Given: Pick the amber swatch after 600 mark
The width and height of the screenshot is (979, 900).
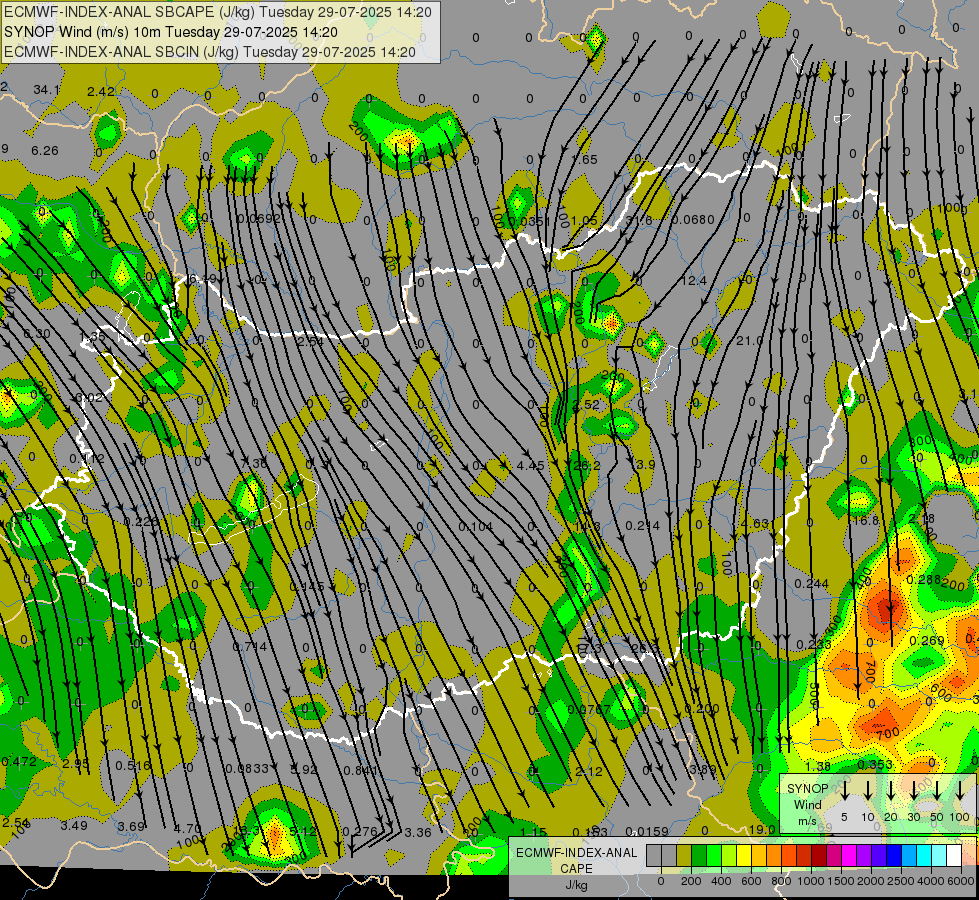Looking at the screenshot, I should coord(759,855).
